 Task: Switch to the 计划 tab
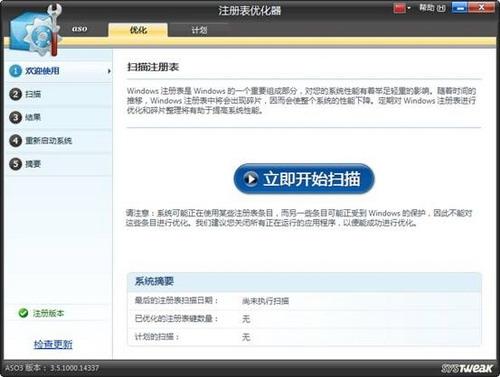(x=199, y=30)
